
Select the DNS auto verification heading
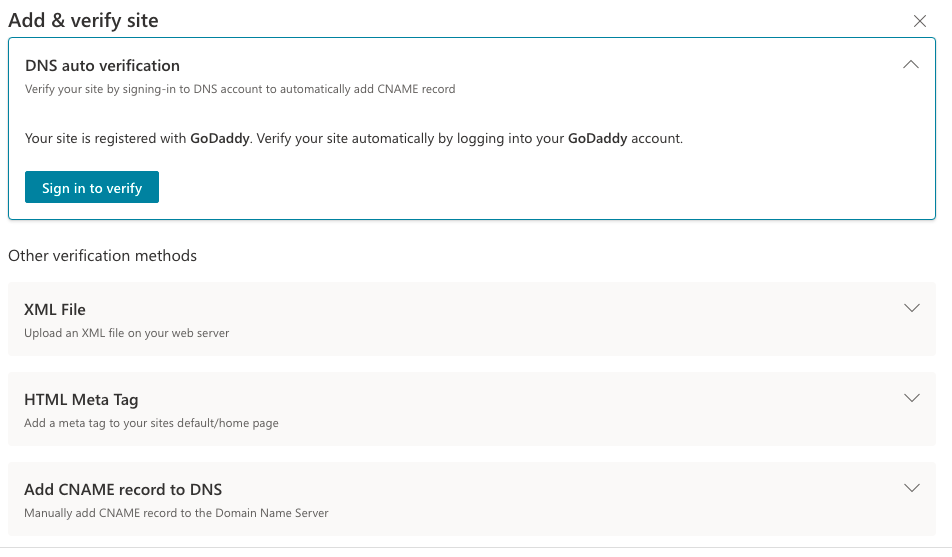pos(102,66)
